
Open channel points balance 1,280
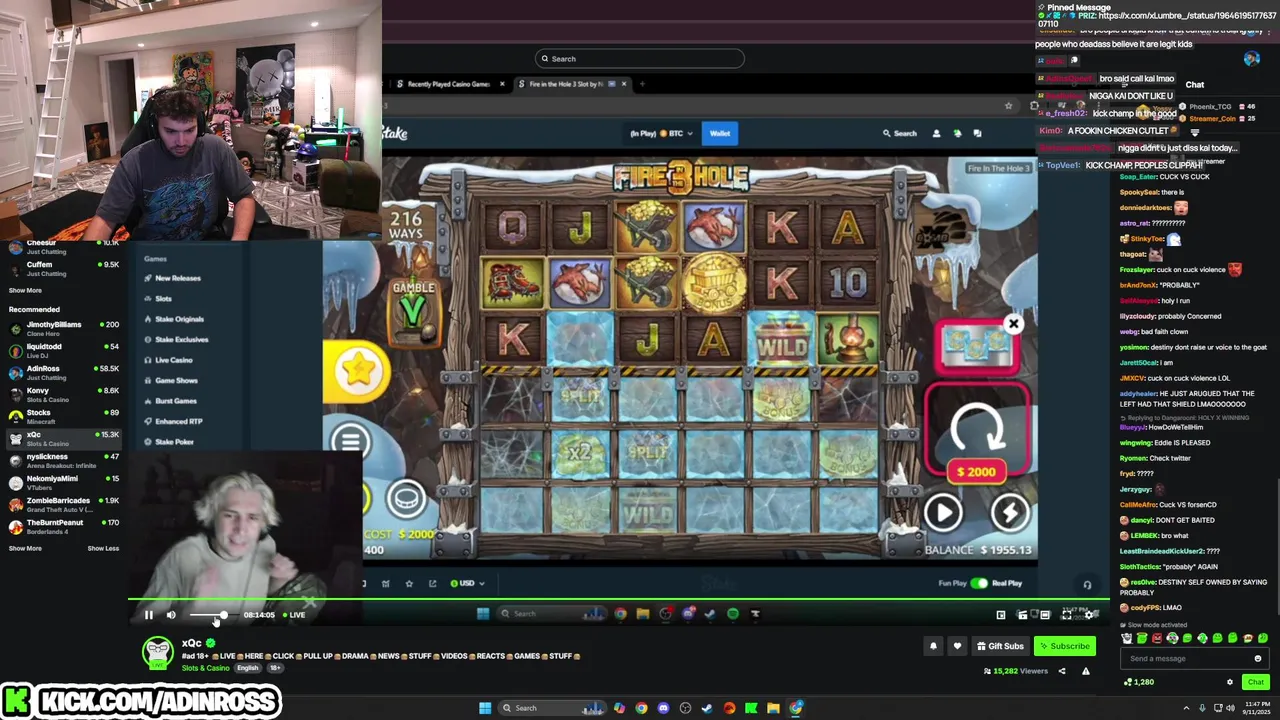click(x=1139, y=682)
